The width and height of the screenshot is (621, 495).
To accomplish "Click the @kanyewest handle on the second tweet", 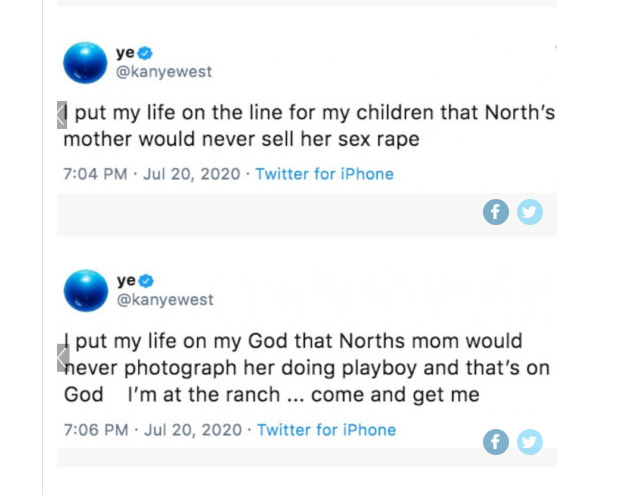I will click(x=165, y=300).
